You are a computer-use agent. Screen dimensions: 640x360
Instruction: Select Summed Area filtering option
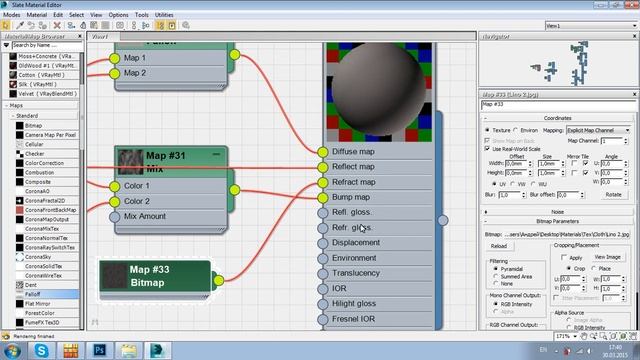[496, 276]
